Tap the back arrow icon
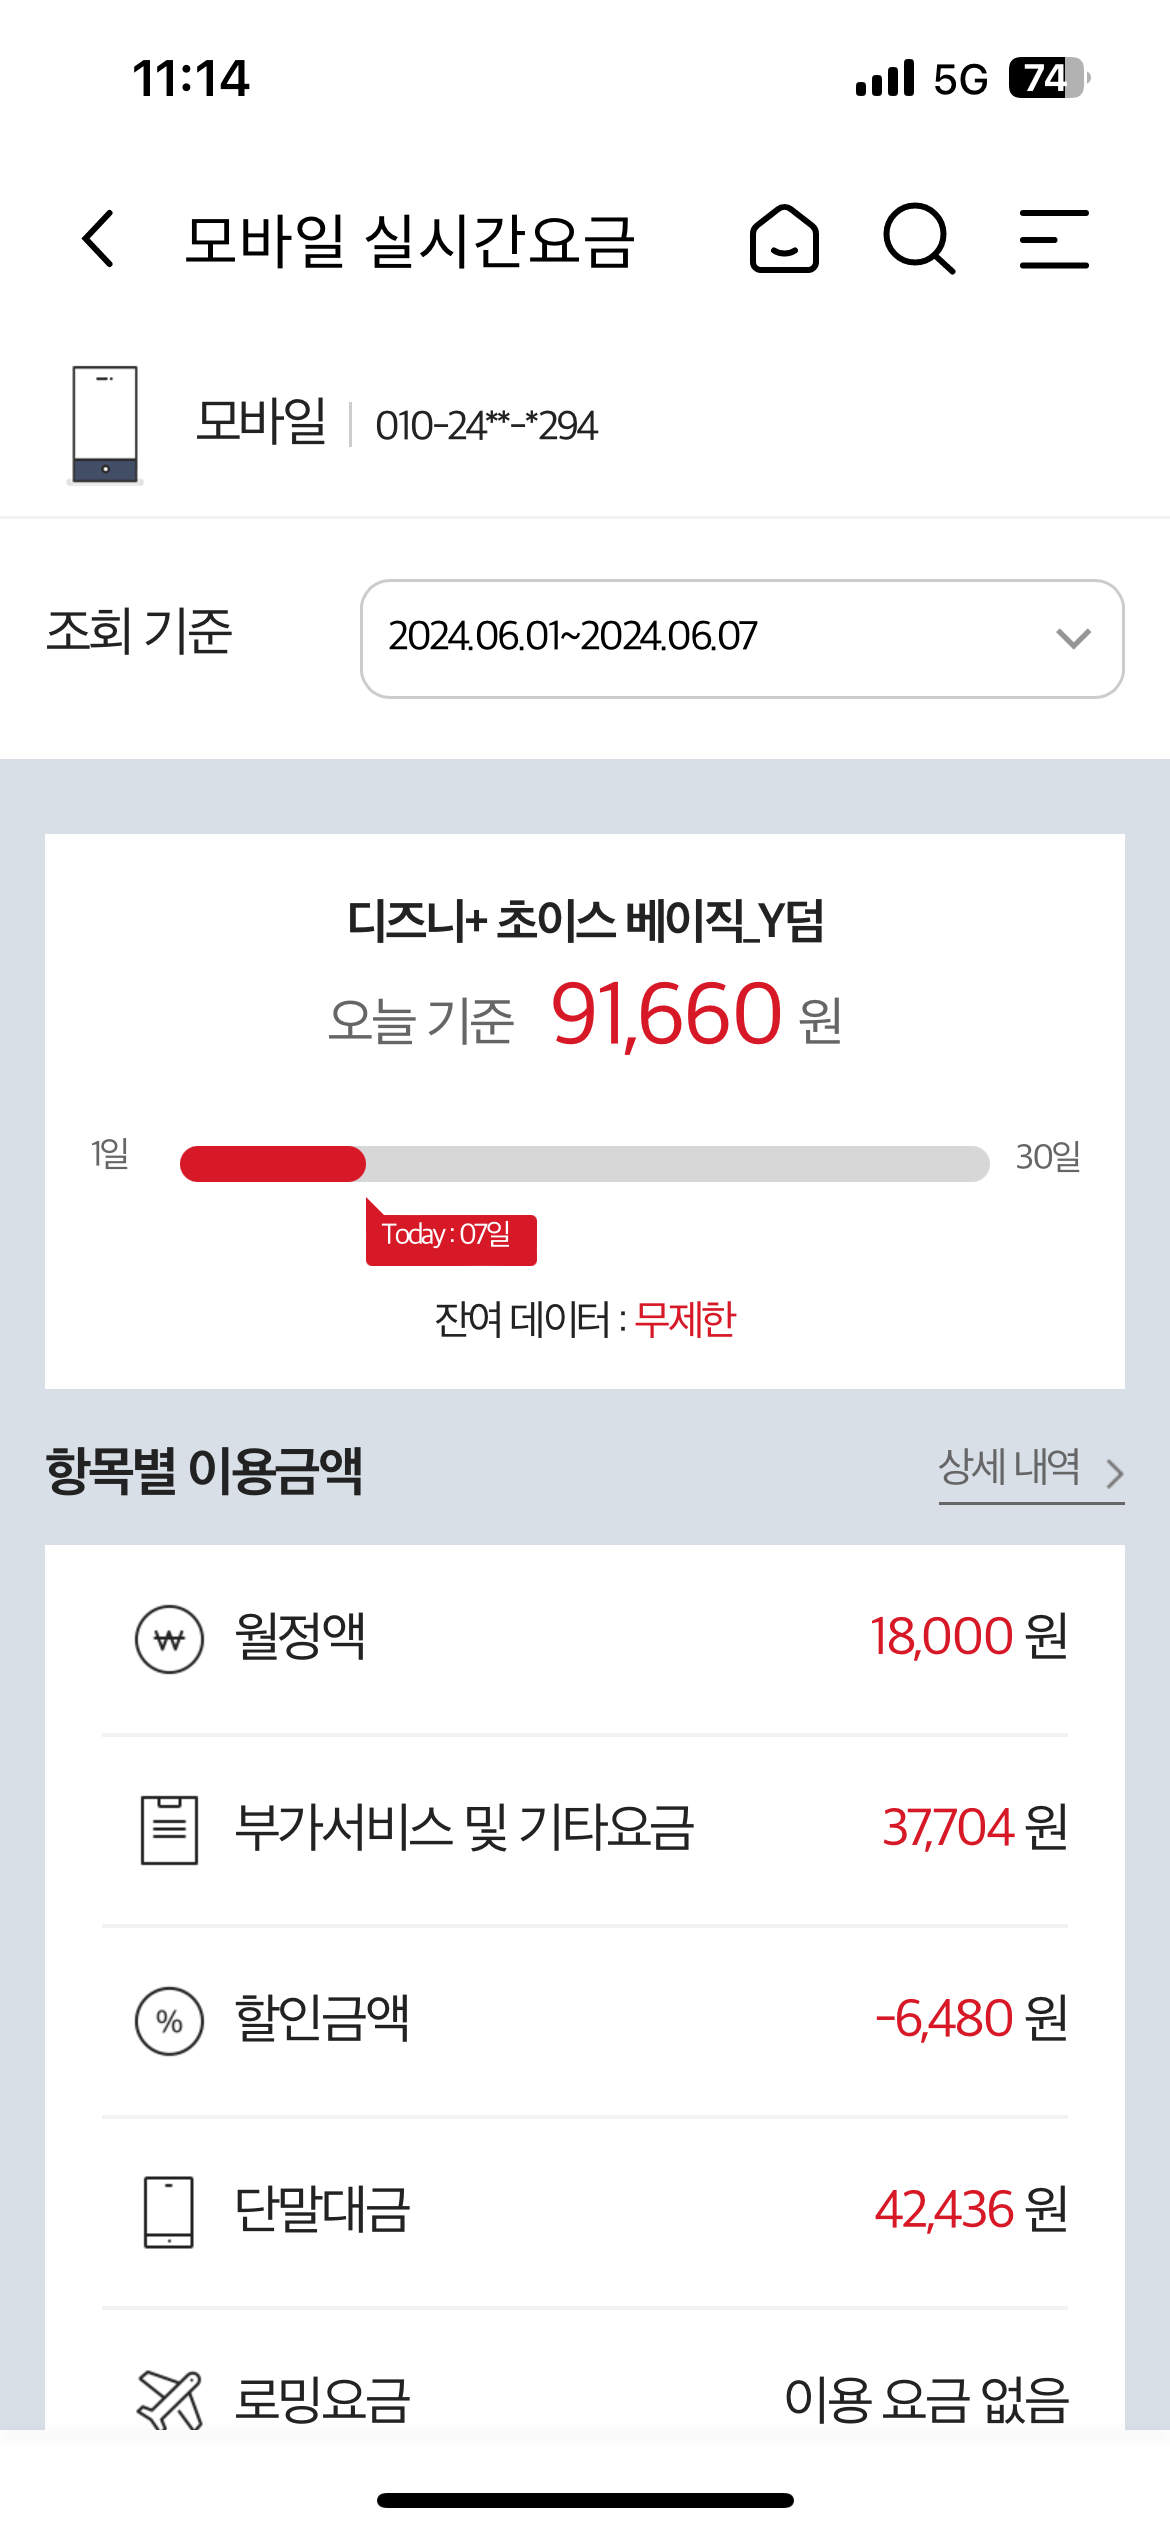This screenshot has height=2532, width=1170. click(x=99, y=239)
